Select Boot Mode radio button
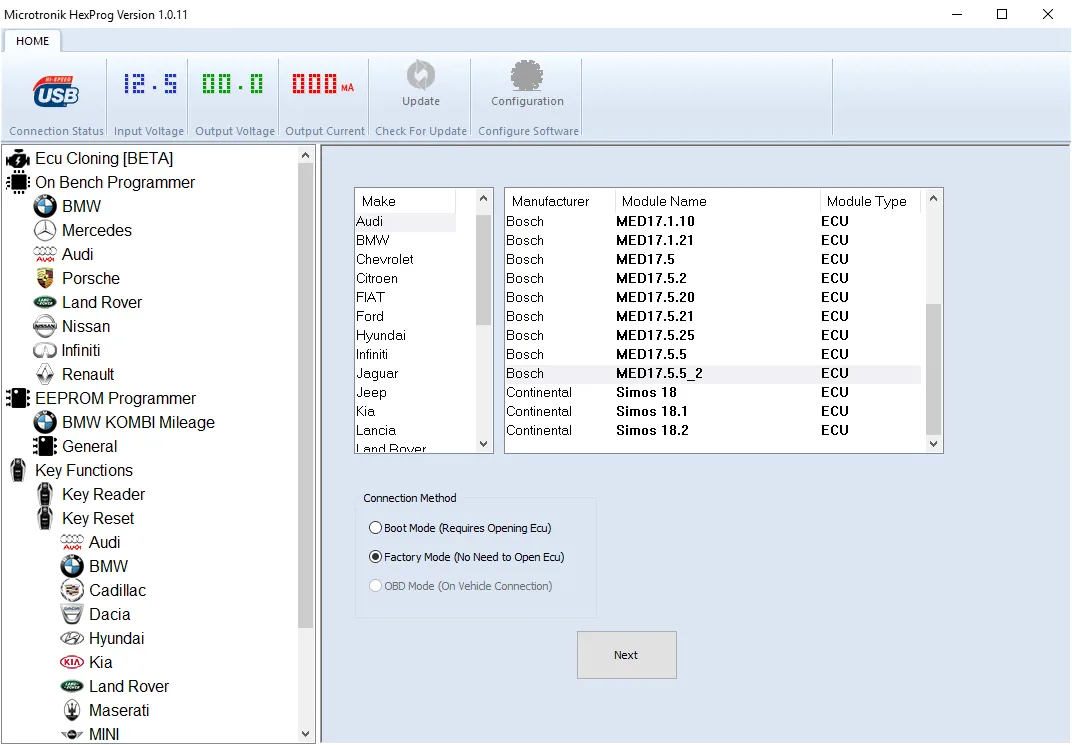 [x=375, y=528]
